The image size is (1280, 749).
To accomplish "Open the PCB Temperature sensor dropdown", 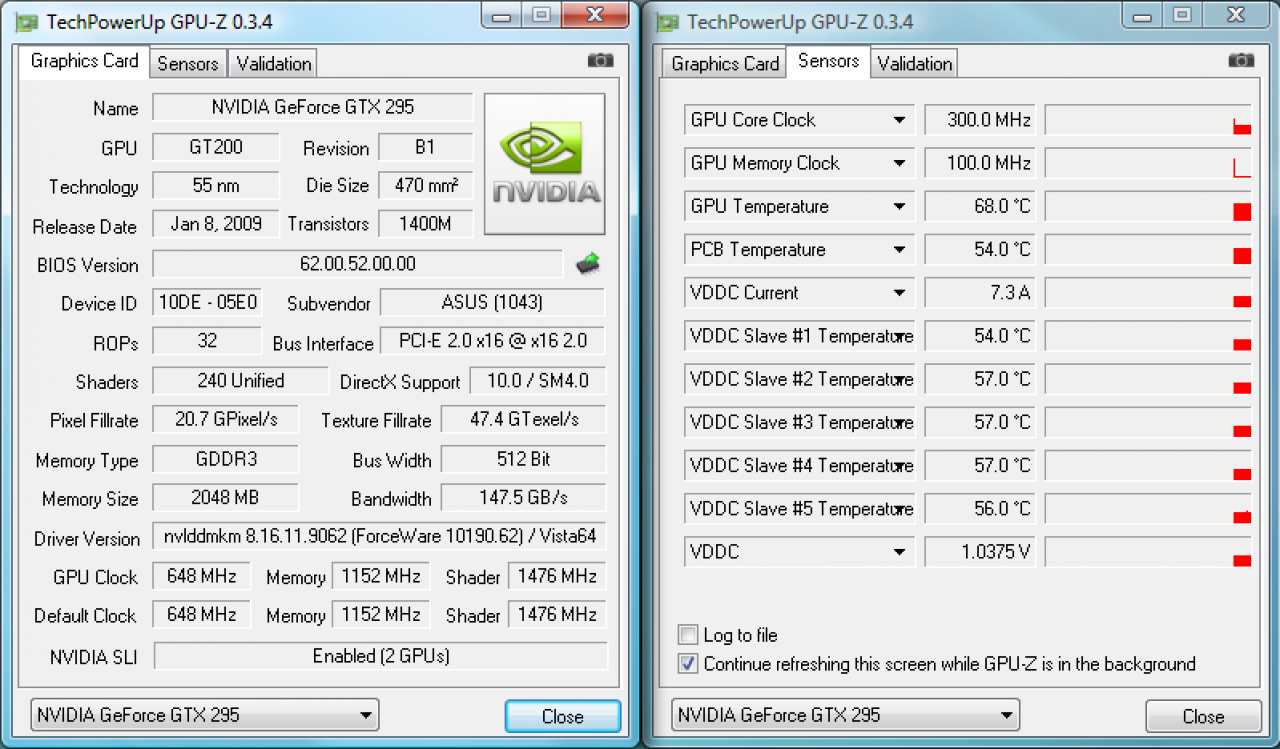I will point(899,249).
